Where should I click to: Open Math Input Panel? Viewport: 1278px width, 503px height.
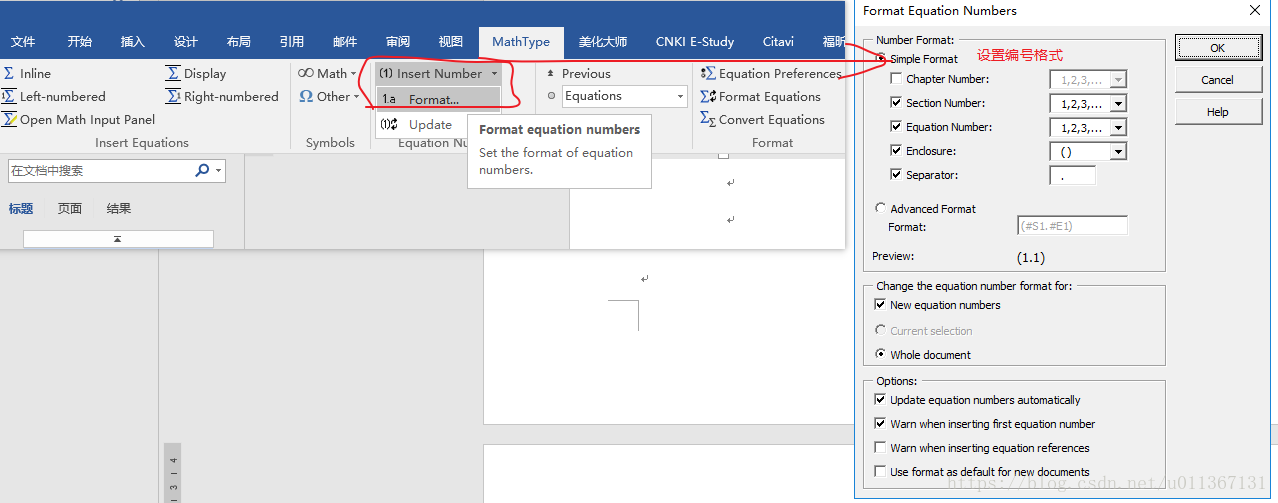79,119
